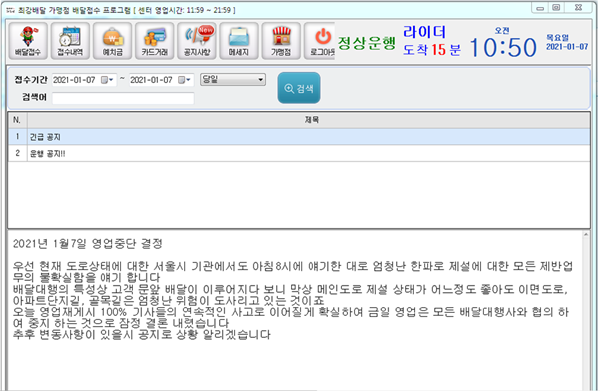This screenshot has width=600, height=391.
Task: Click the 검색어 search keyword field
Action: tap(123, 98)
